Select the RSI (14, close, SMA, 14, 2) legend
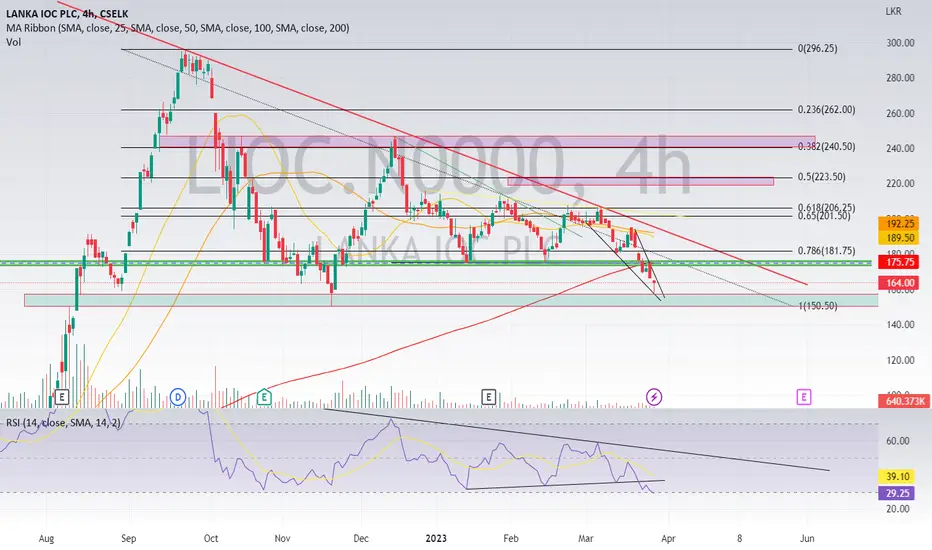This screenshot has width=932, height=550. [x=64, y=423]
